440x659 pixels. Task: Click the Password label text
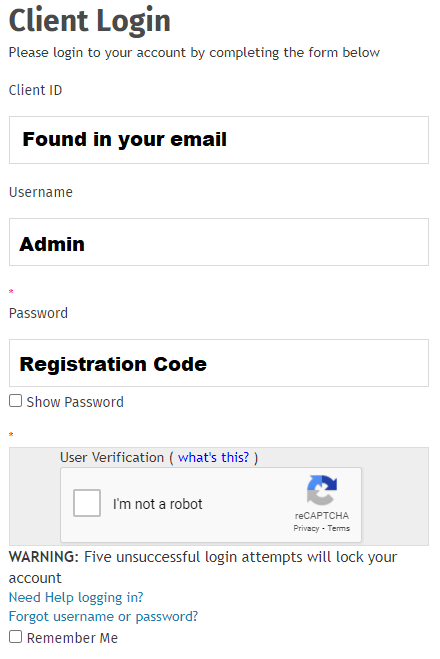[38, 313]
